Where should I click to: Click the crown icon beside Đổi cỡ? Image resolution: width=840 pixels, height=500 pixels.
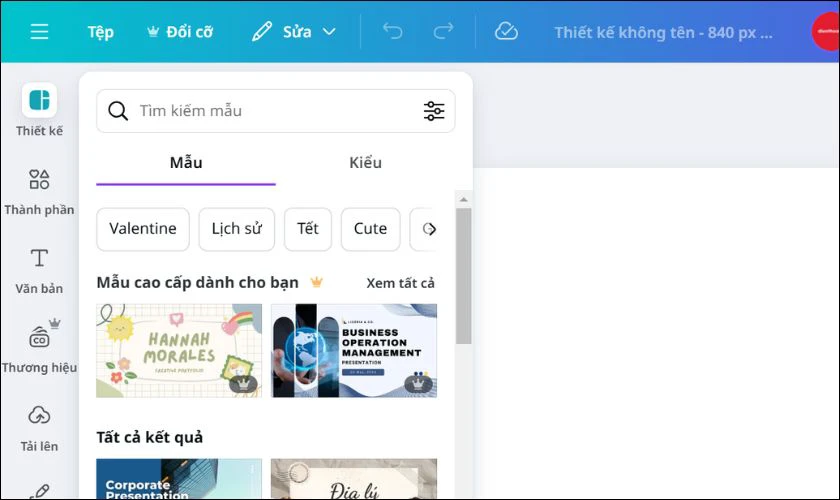[153, 32]
